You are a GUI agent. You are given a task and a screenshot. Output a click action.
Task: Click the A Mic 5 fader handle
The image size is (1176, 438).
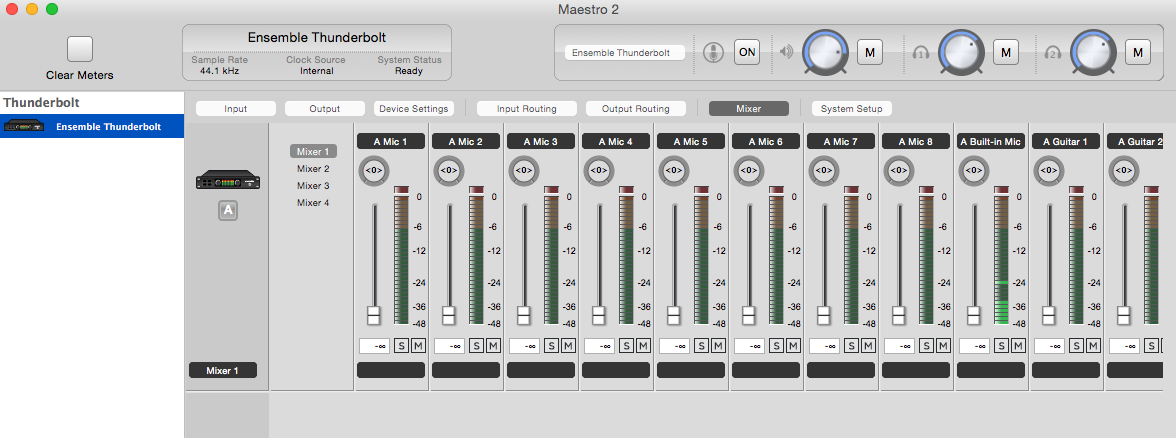click(x=674, y=315)
